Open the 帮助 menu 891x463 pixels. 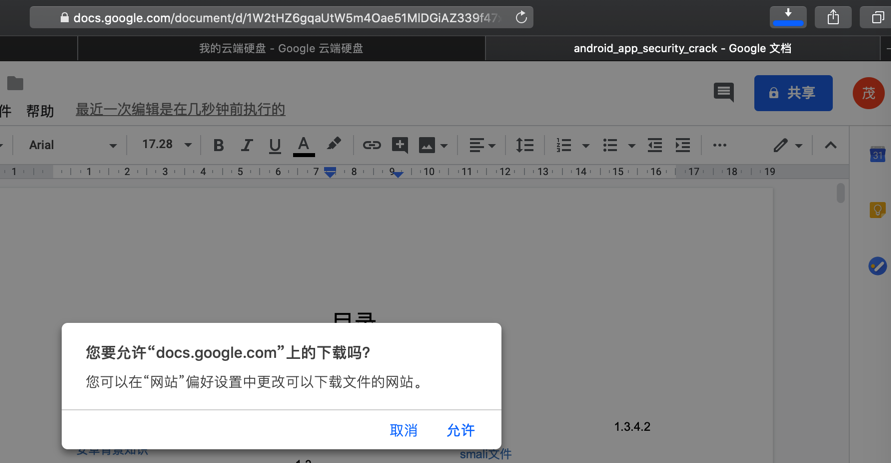click(x=40, y=111)
